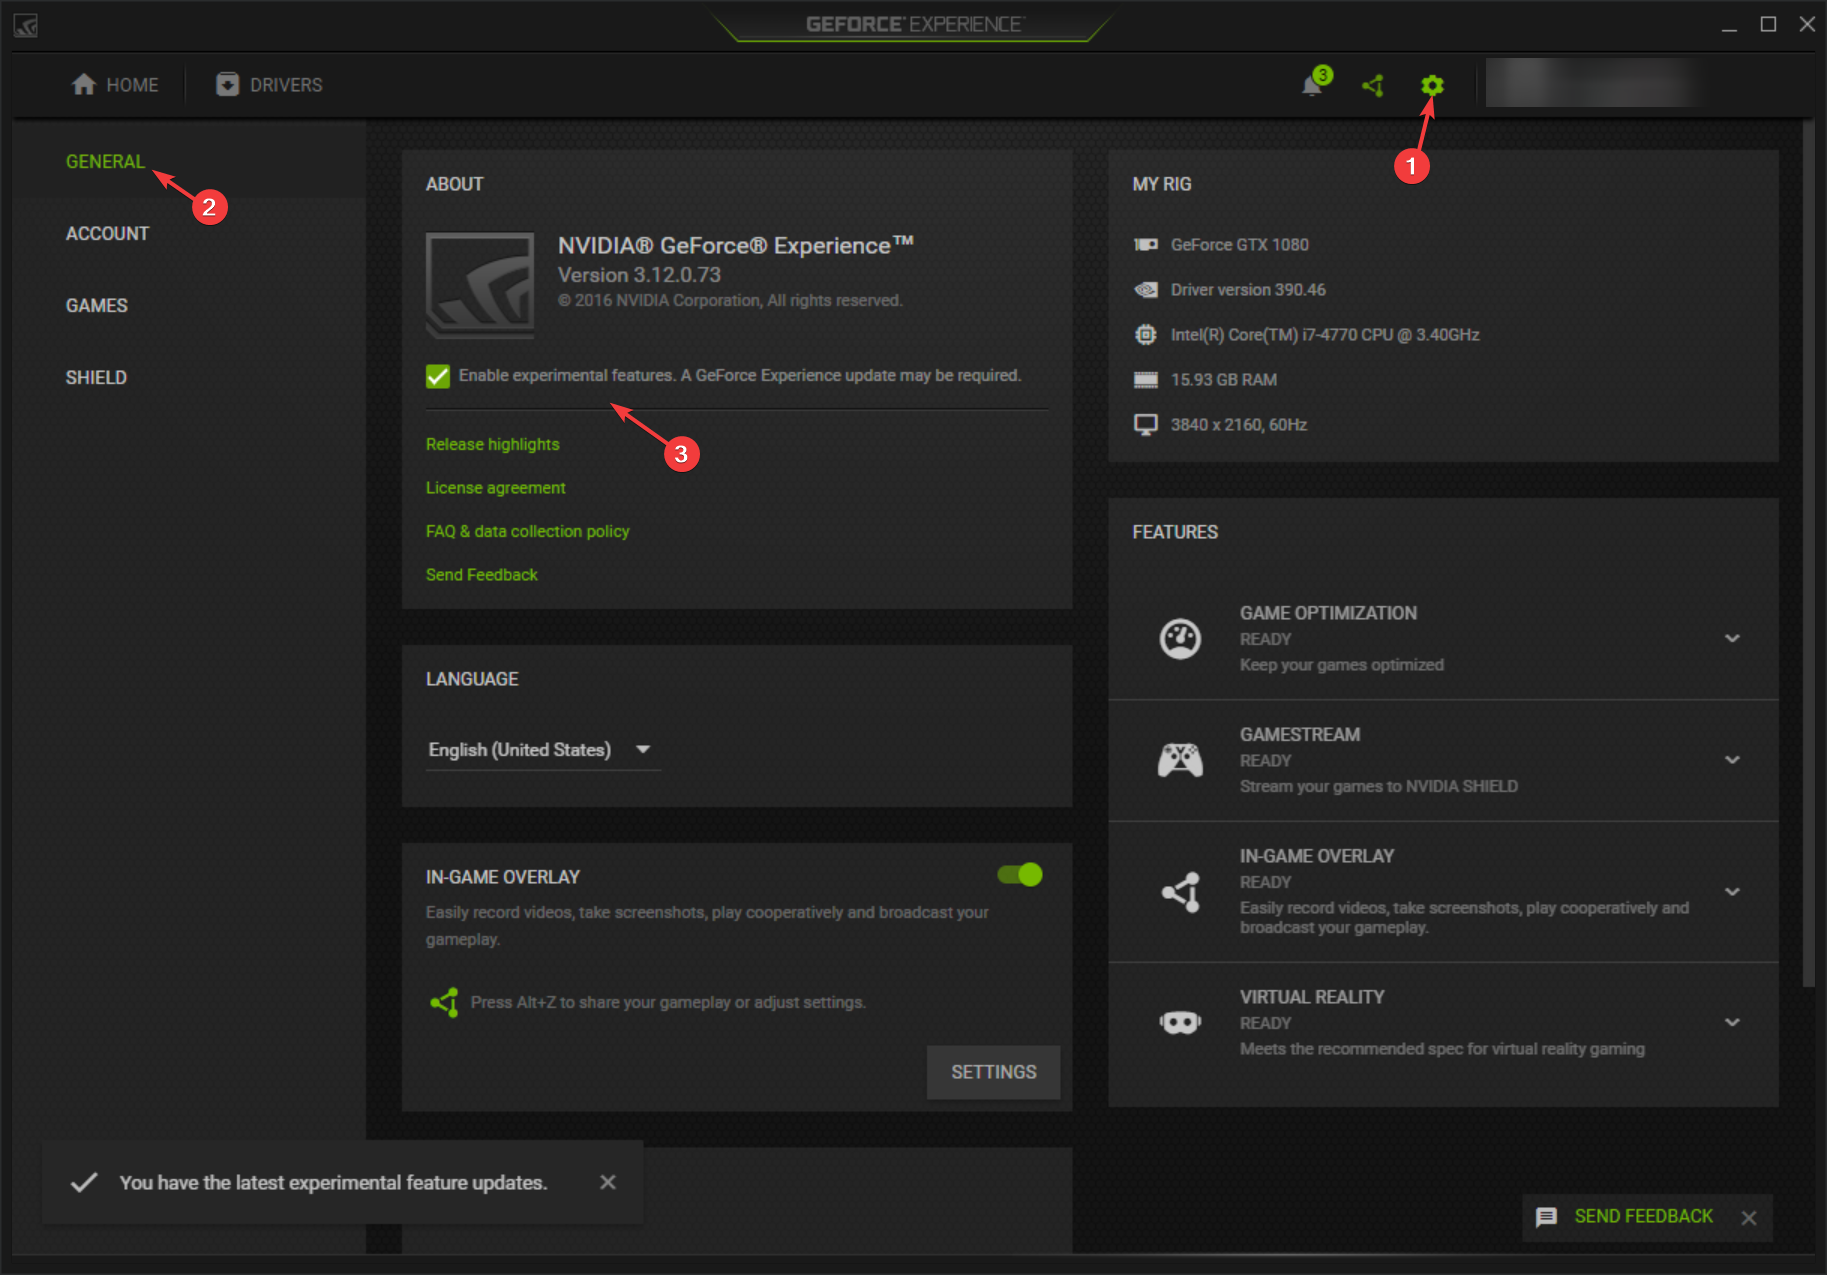The image size is (1827, 1275).
Task: Open the language dropdown English (United States)
Action: pos(543,750)
